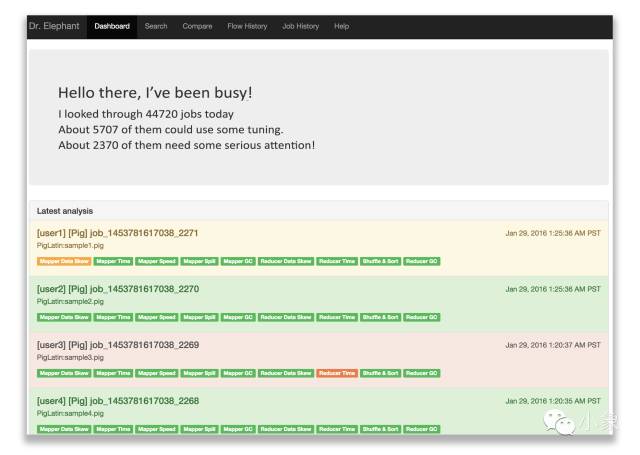Click timestamp 1:25:36 AM PST for user1
Screen dimensions: 640x455
553,233
